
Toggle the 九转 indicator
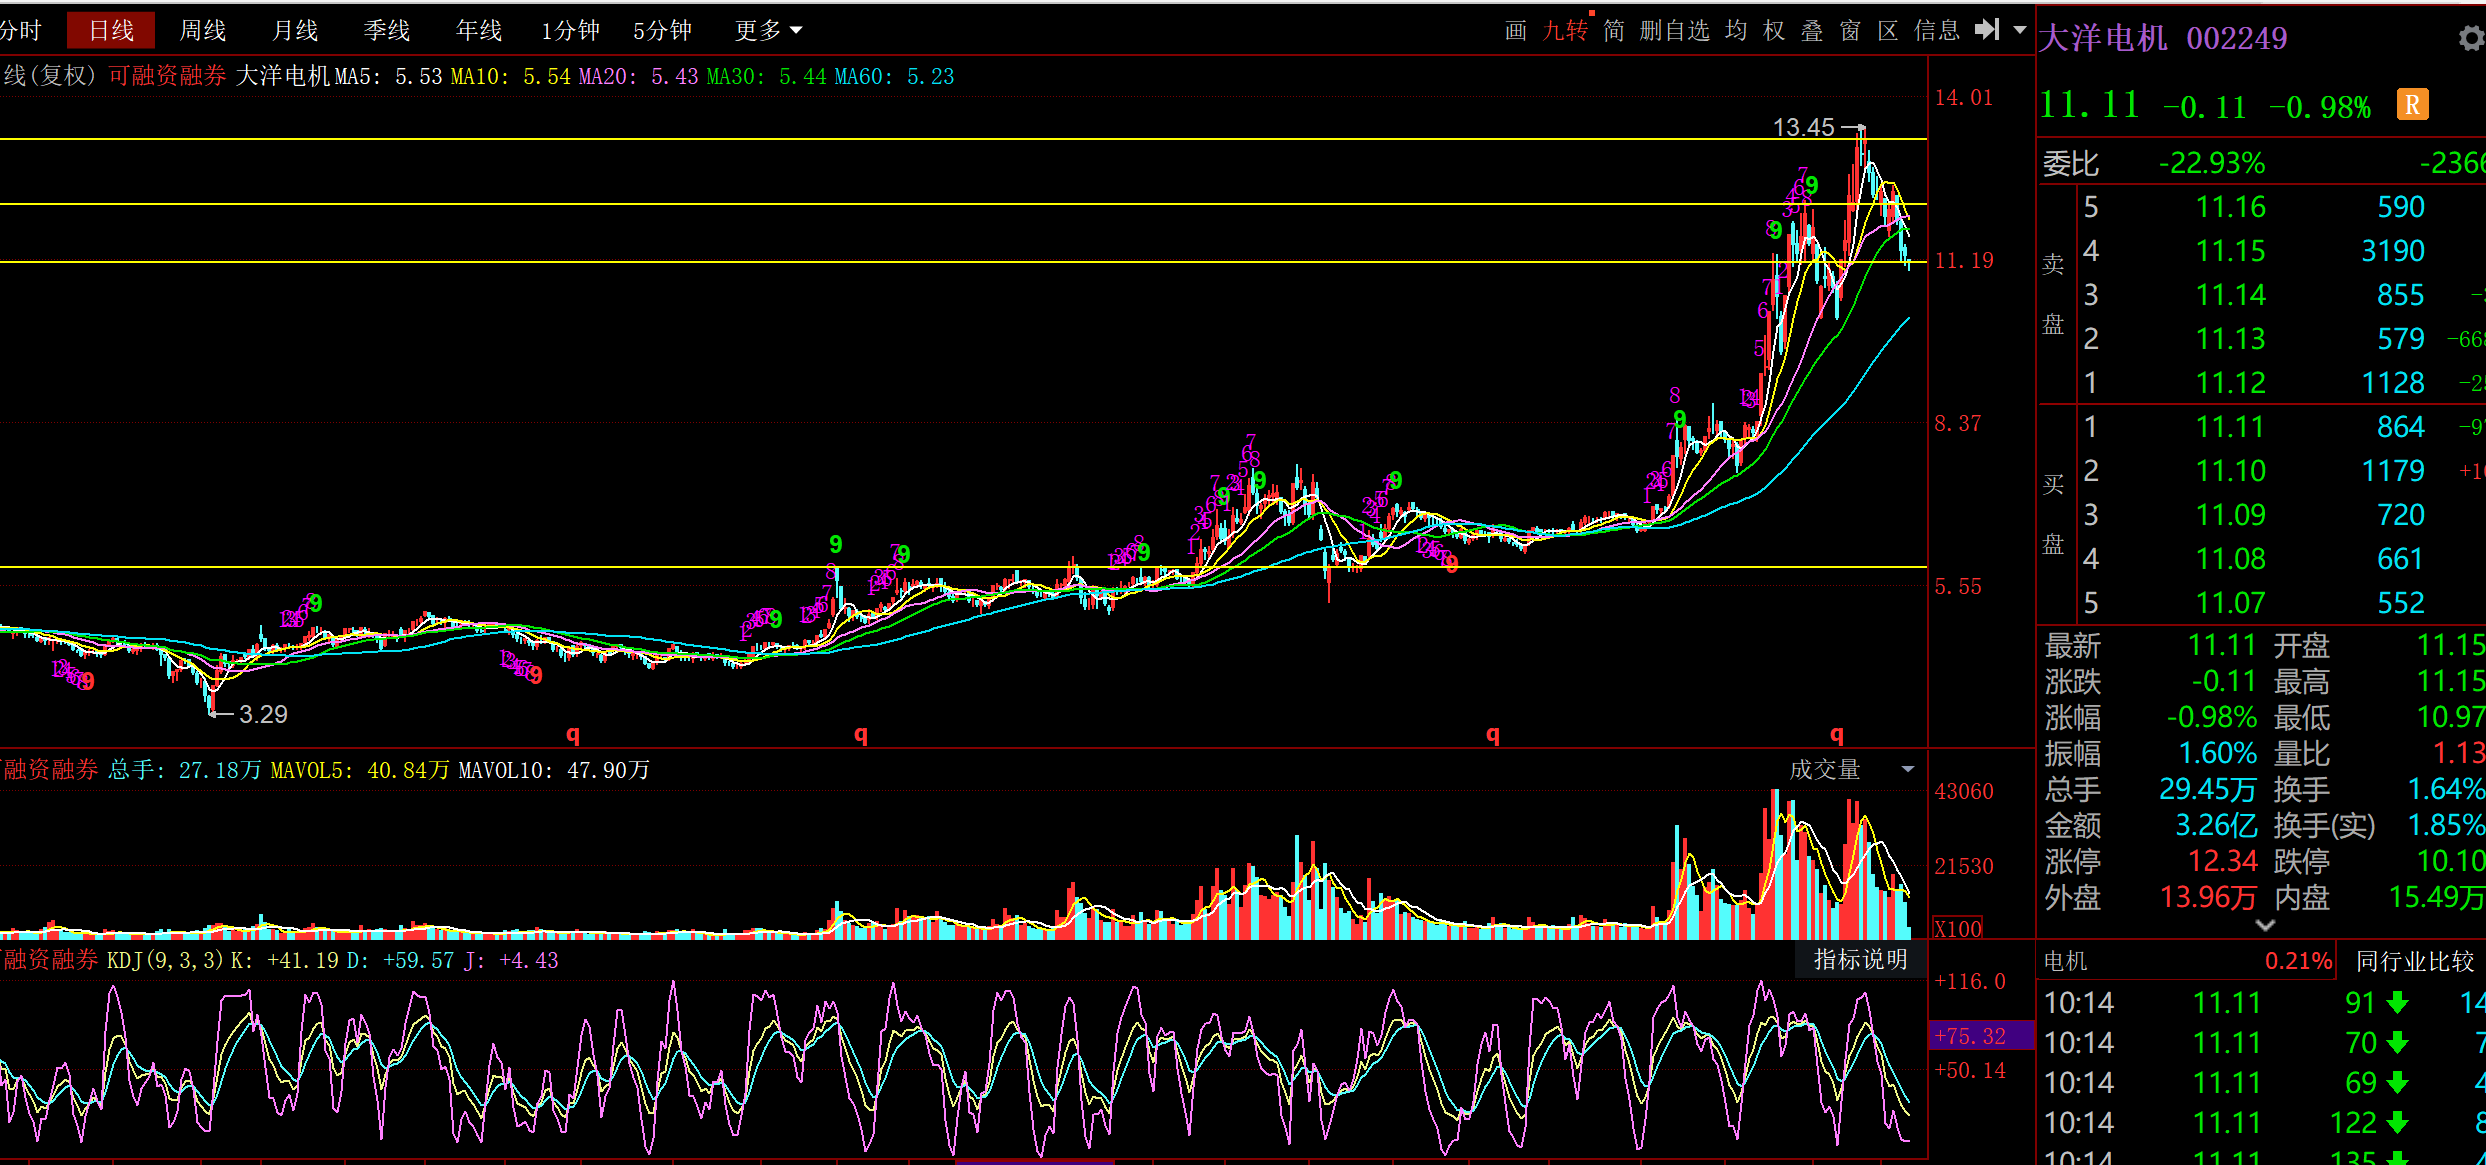(1565, 30)
